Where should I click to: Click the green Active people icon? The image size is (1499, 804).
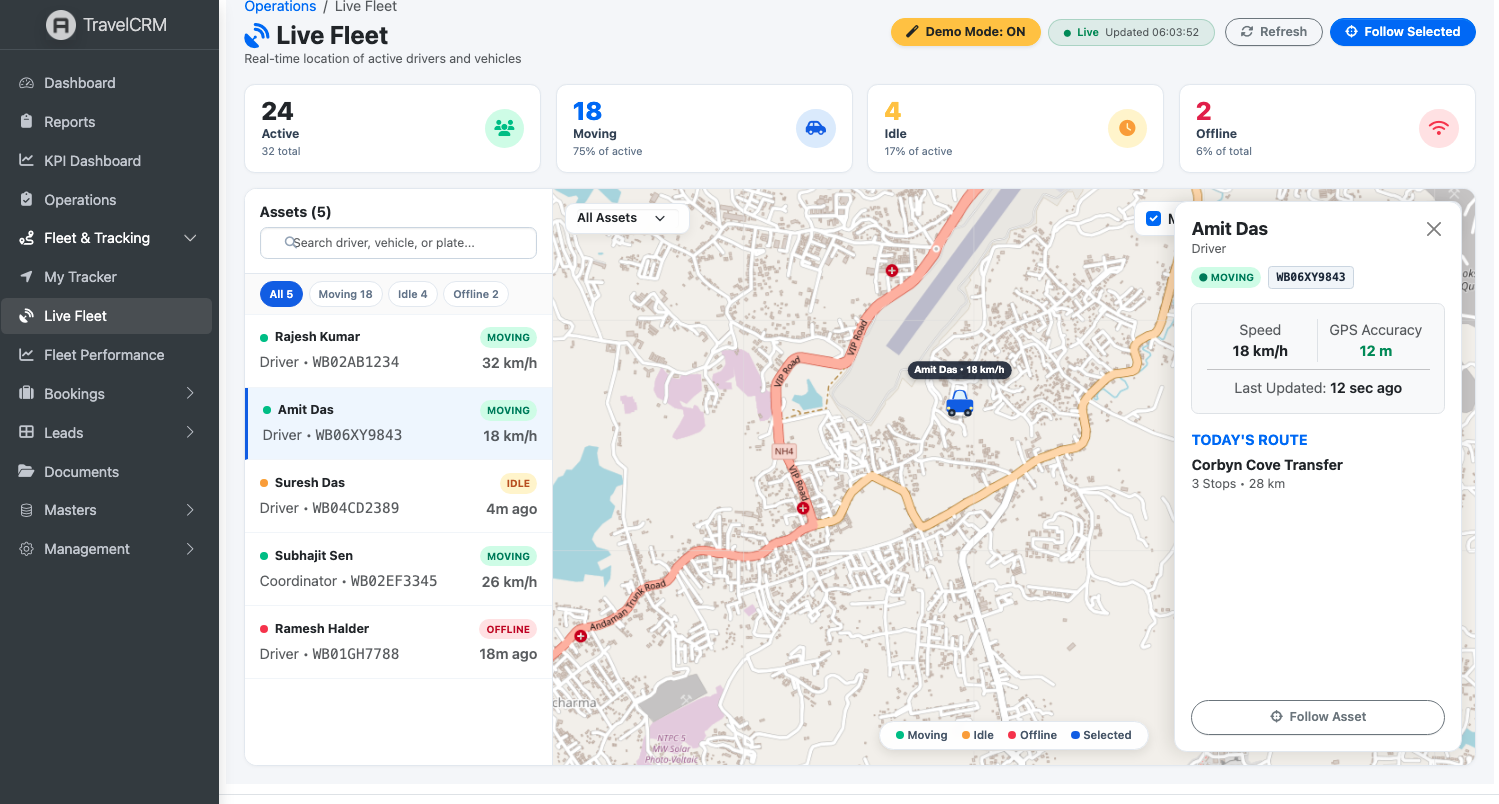[x=505, y=128]
